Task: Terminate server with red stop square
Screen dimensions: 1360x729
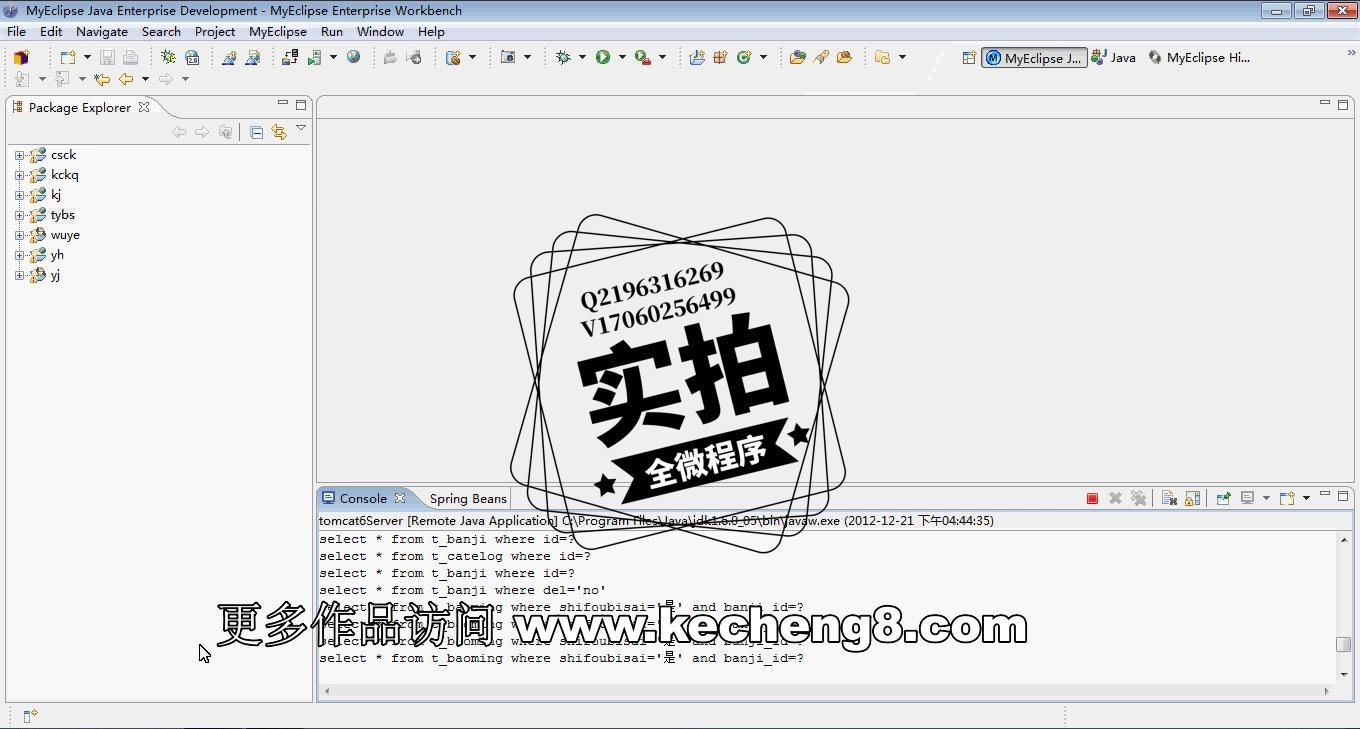Action: tap(1092, 498)
